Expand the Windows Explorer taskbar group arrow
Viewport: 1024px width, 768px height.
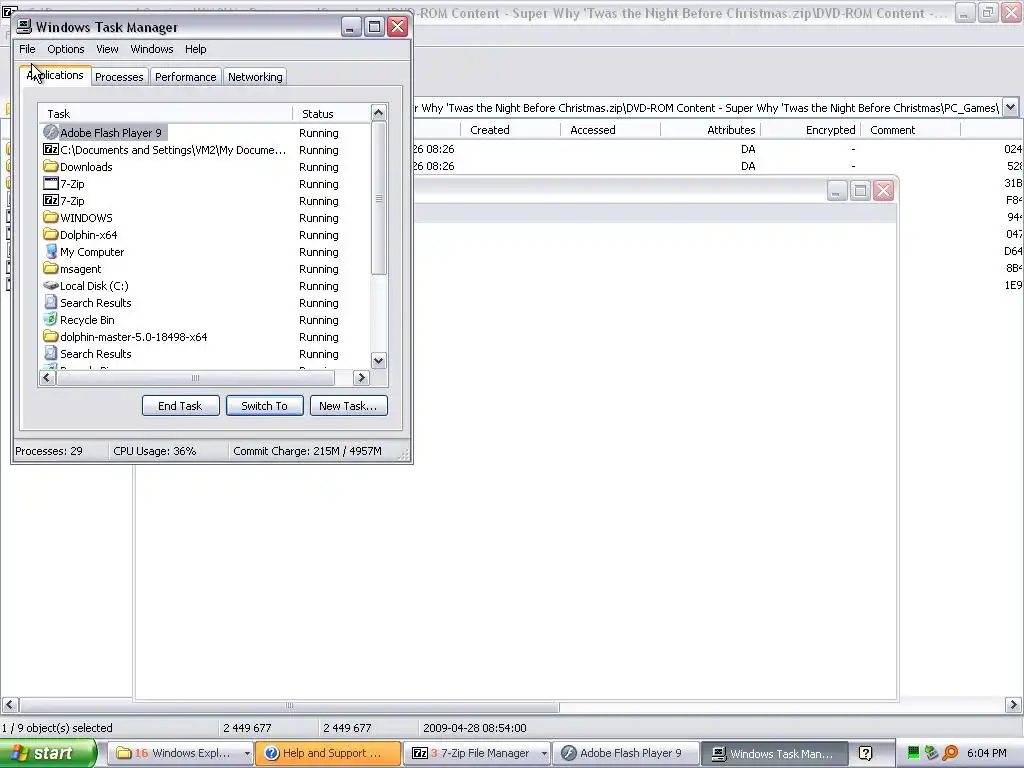(x=247, y=754)
